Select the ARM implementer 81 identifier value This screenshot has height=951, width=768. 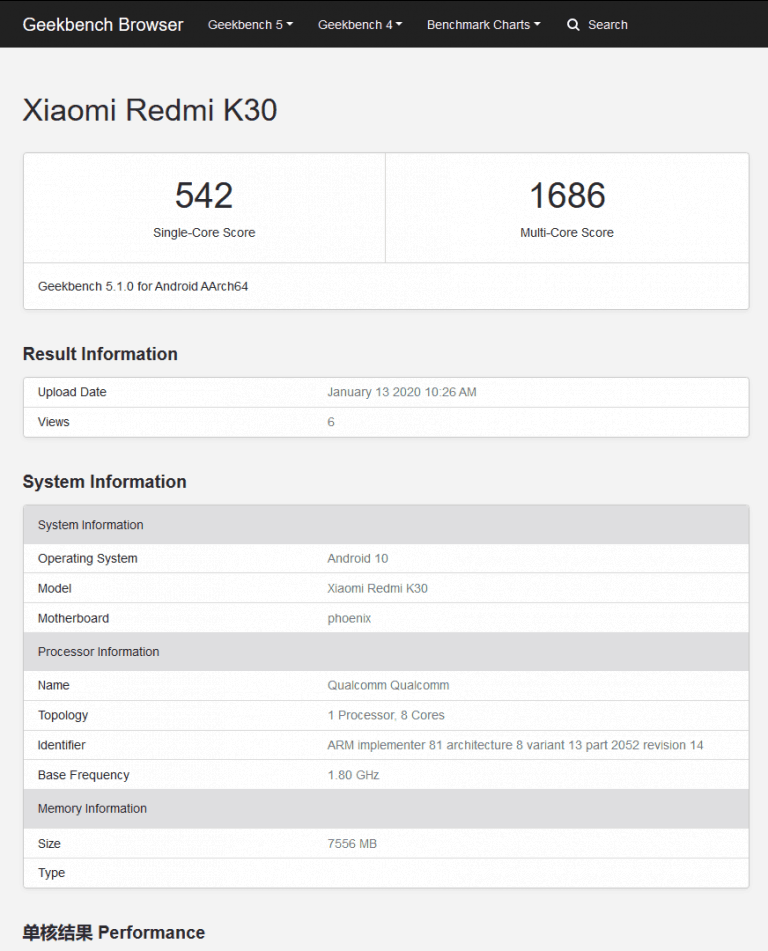tap(515, 745)
